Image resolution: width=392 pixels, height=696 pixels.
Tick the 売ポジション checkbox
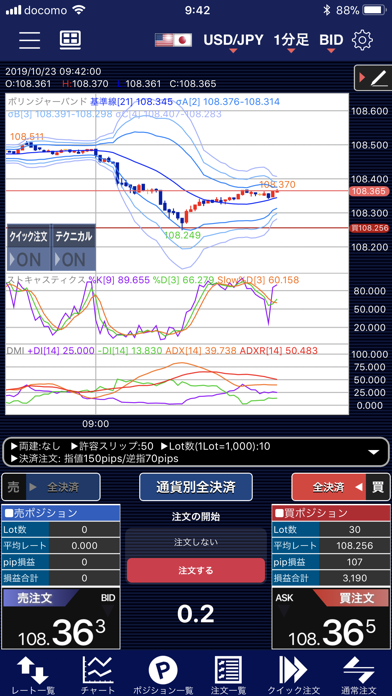8,513
